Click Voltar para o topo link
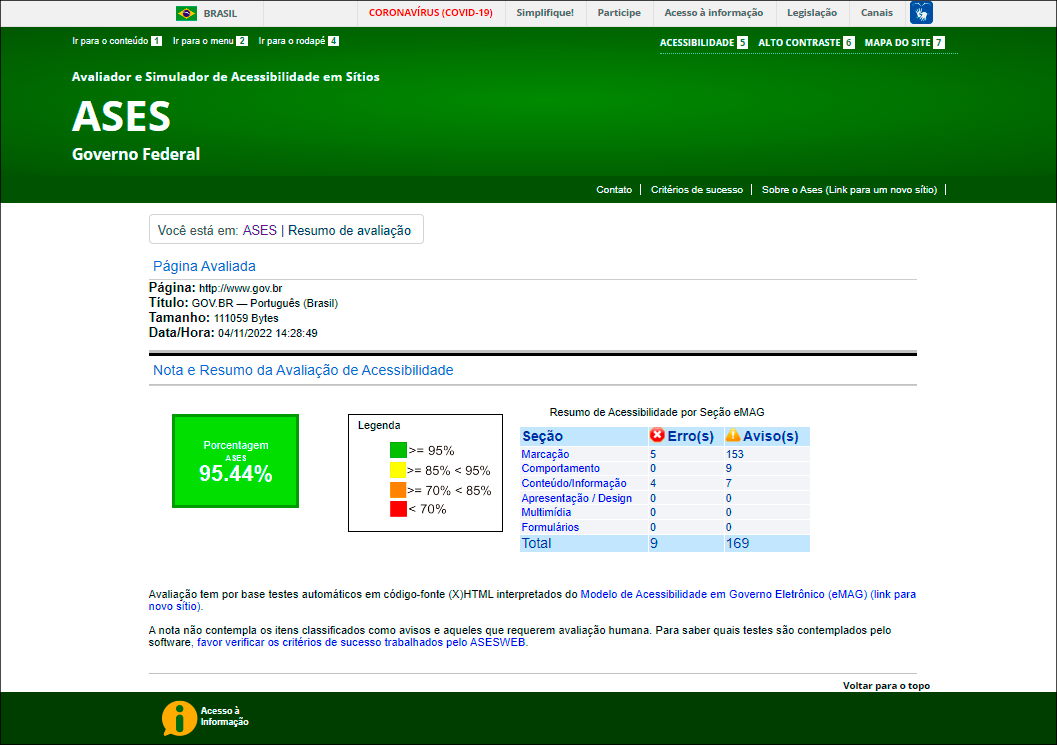Image resolution: width=1057 pixels, height=745 pixels. point(886,686)
